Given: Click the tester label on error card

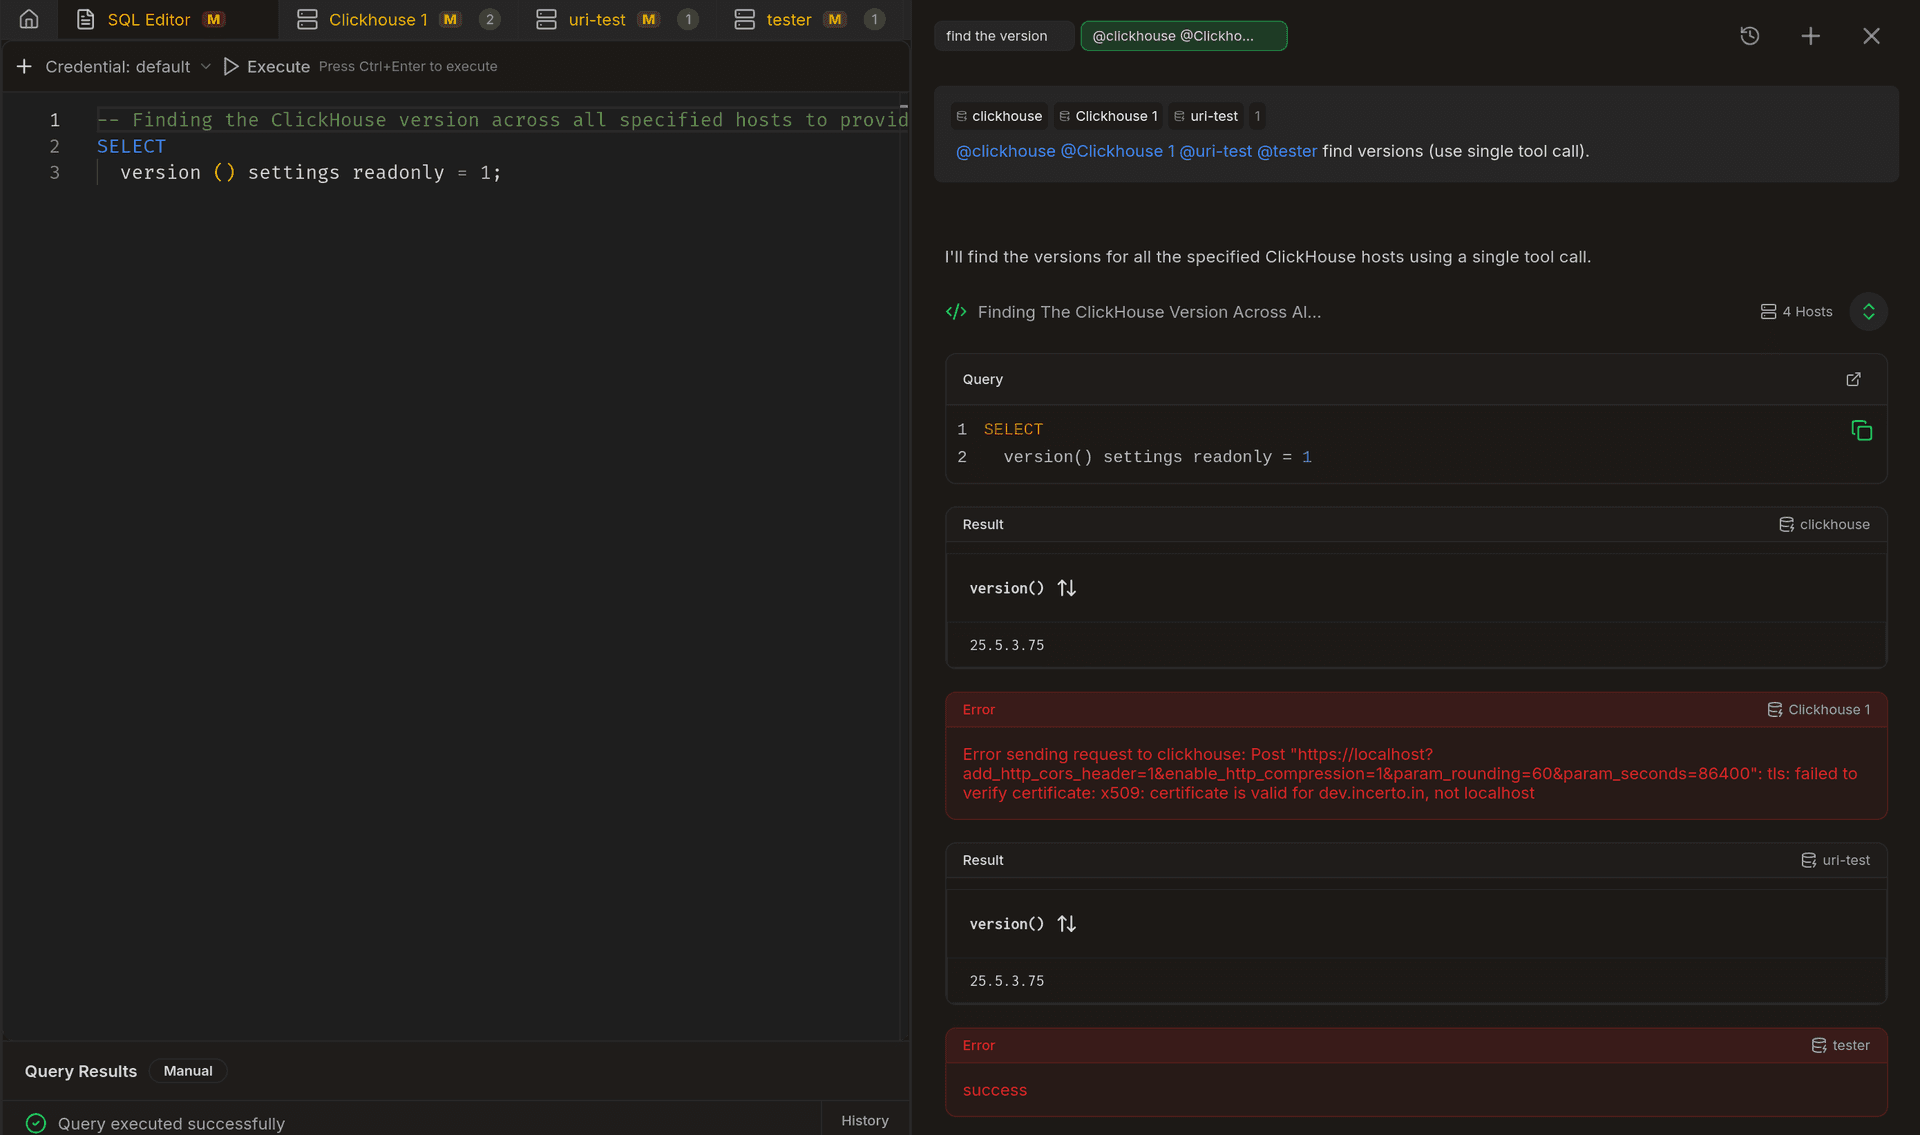Looking at the screenshot, I should tap(1840, 1045).
